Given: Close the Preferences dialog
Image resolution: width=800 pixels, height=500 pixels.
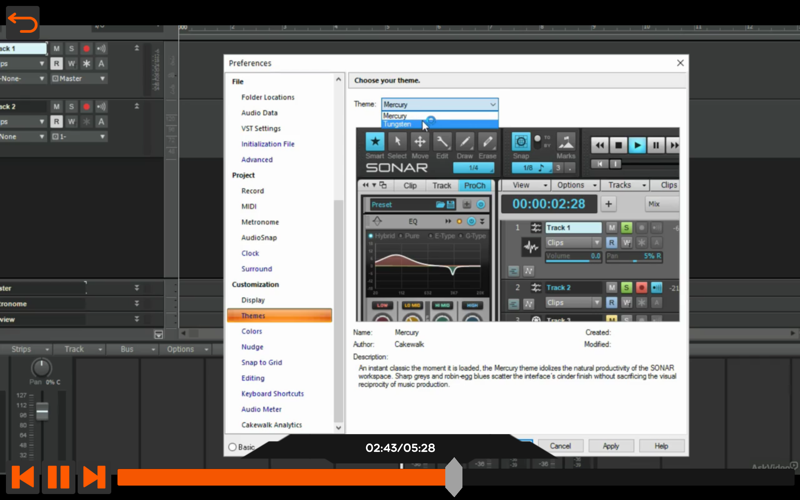Looking at the screenshot, I should pyautogui.click(x=680, y=63).
